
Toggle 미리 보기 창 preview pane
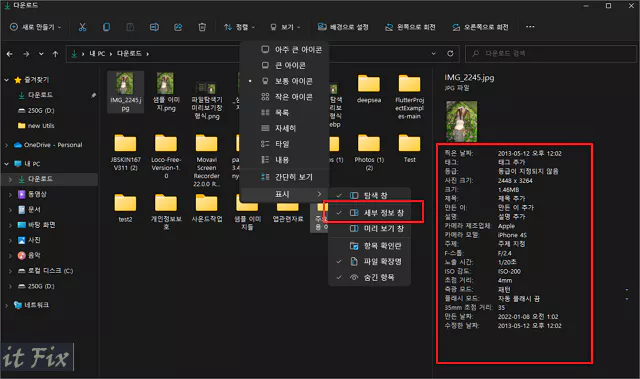click(369, 228)
